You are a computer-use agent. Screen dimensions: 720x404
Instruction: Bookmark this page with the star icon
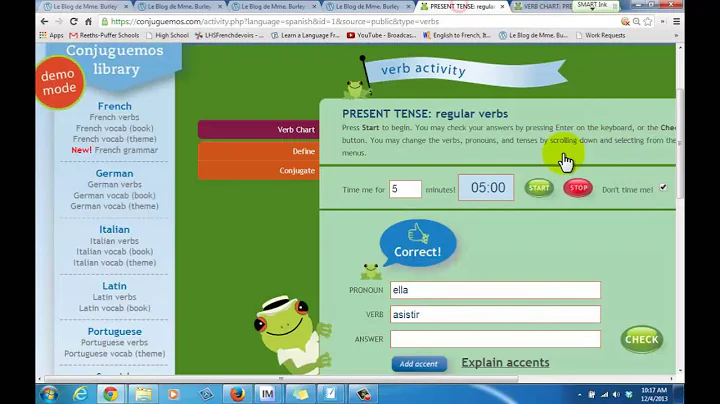[x=648, y=22]
